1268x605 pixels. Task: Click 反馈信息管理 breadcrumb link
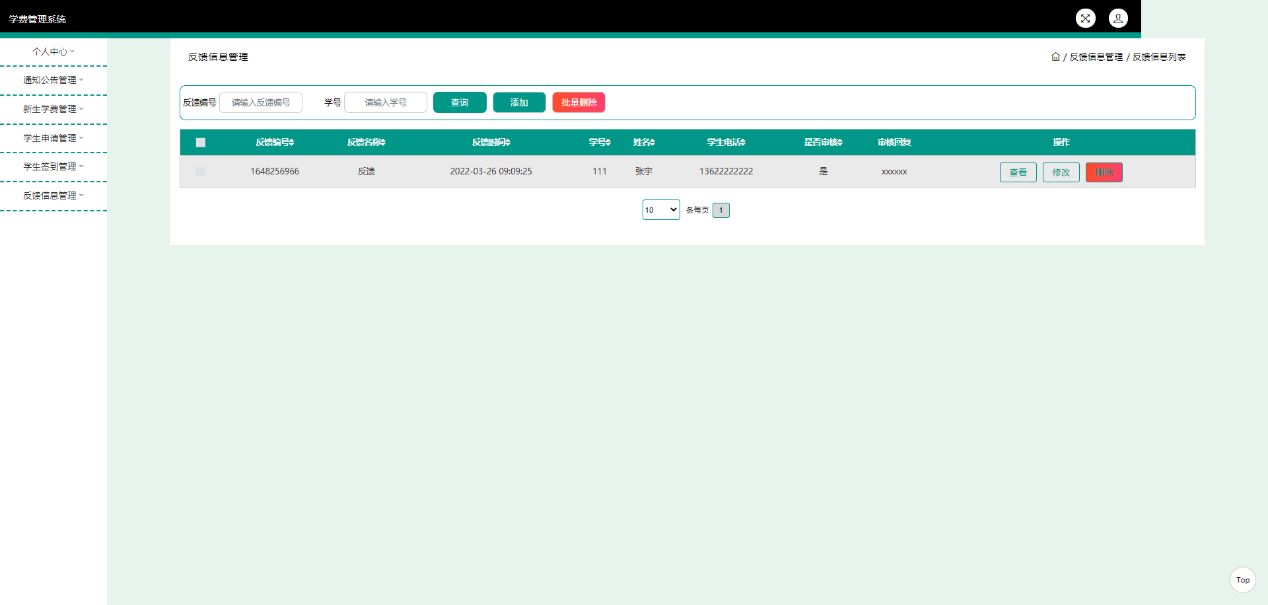pyautogui.click(x=1096, y=57)
